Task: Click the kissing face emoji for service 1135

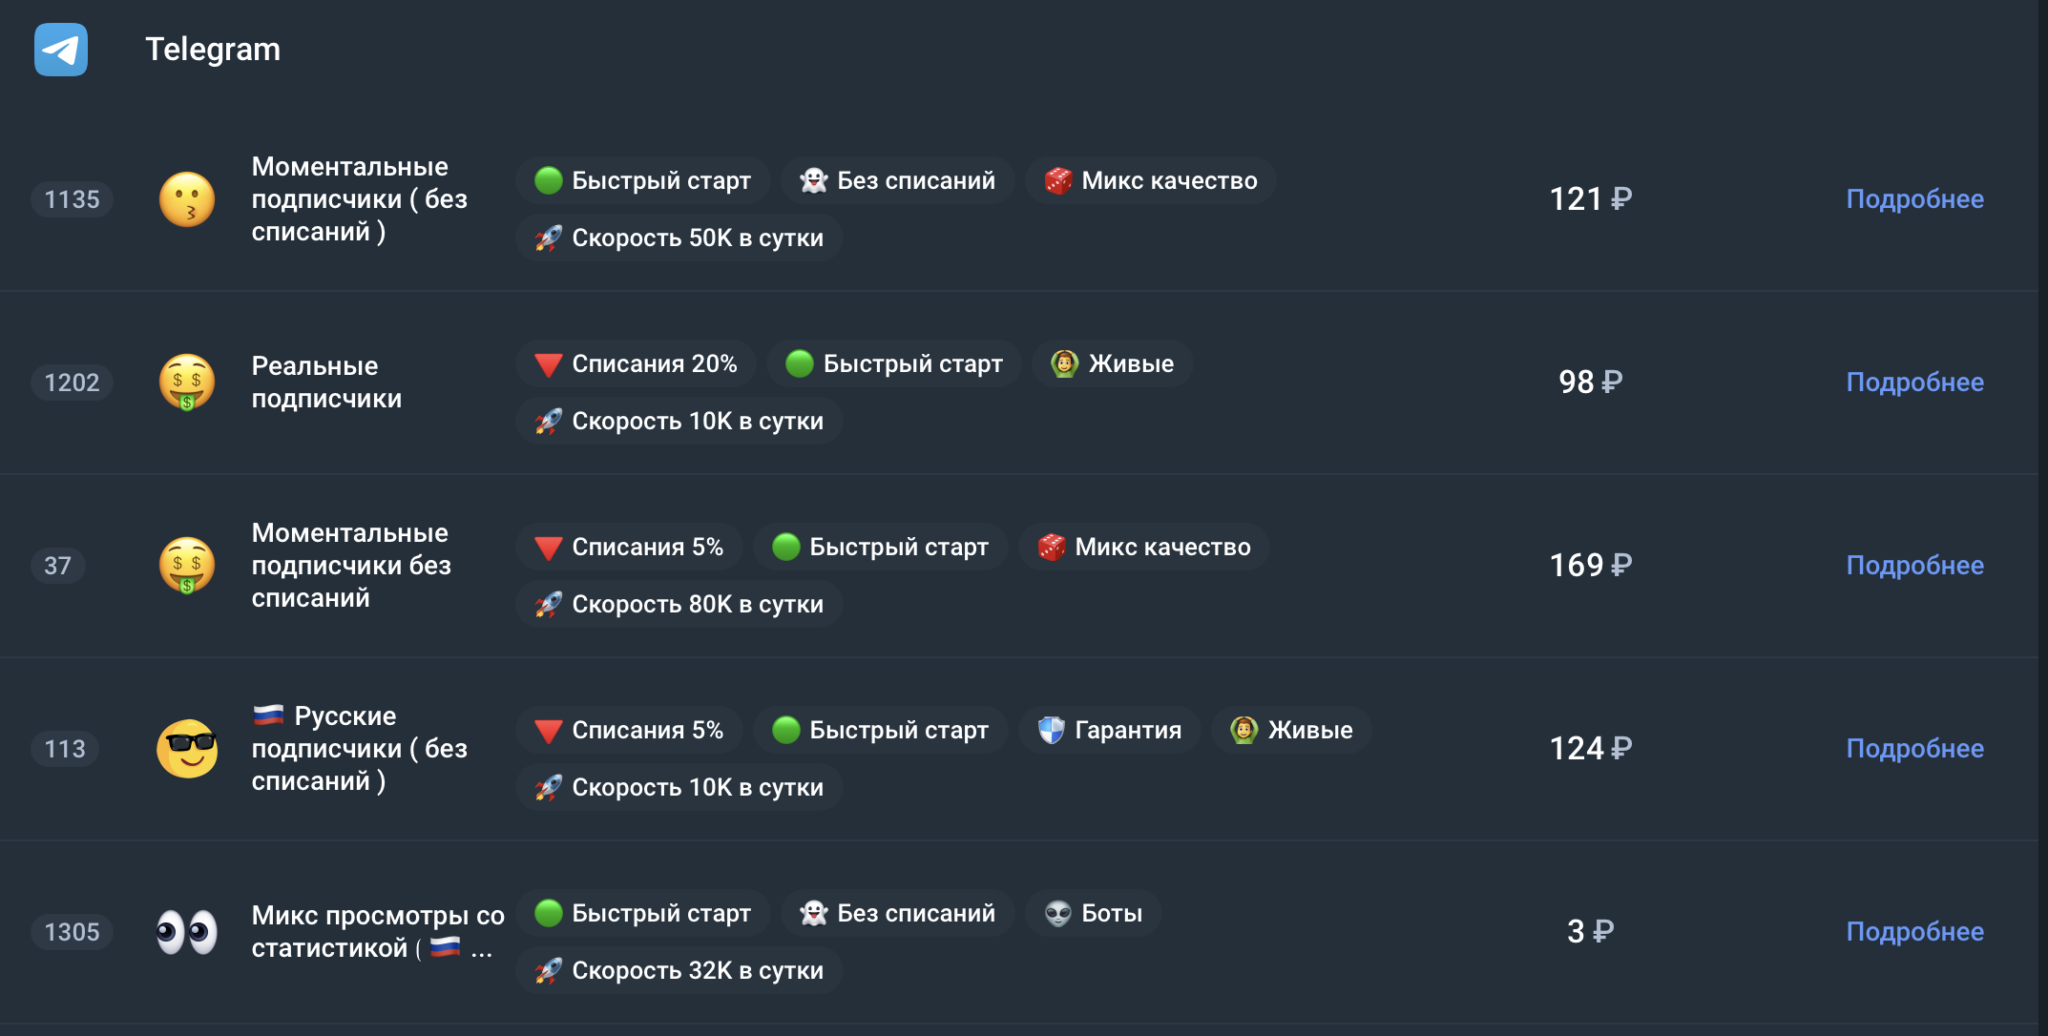Action: [x=187, y=199]
